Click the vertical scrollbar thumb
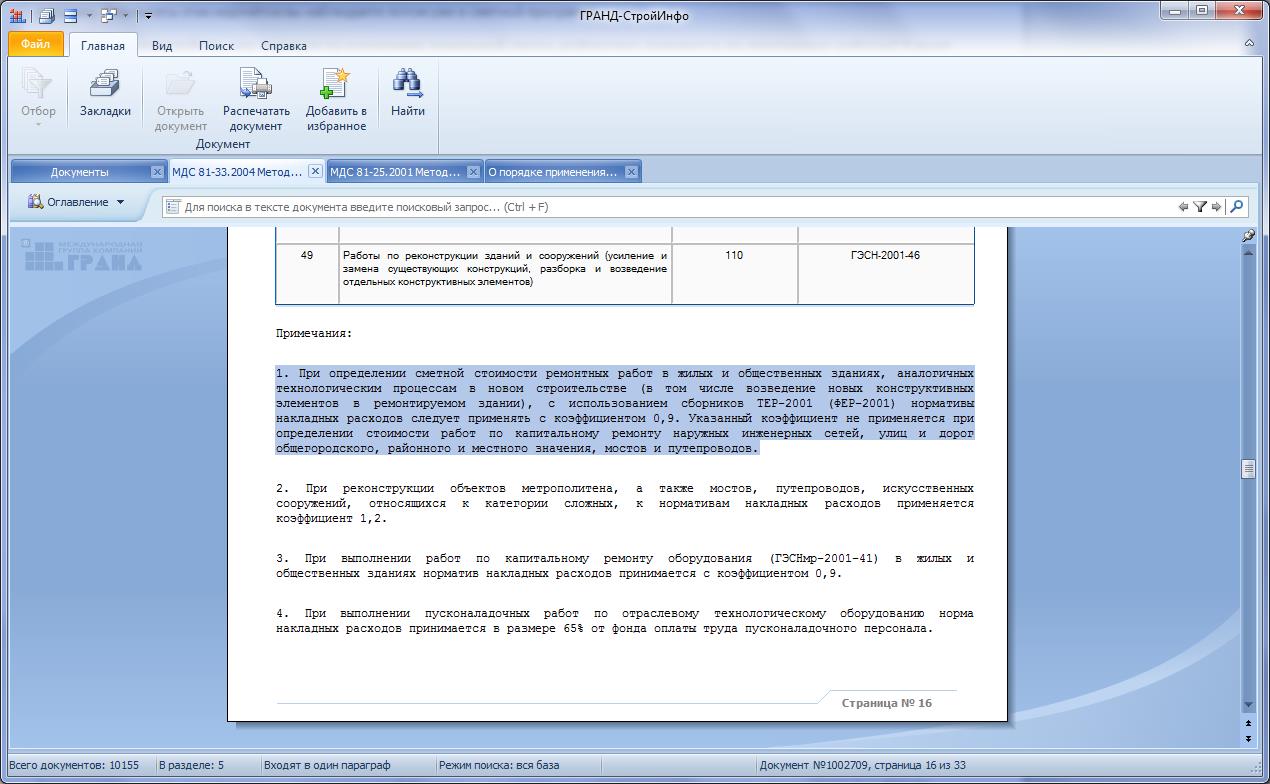The image size is (1270, 784). (x=1248, y=469)
